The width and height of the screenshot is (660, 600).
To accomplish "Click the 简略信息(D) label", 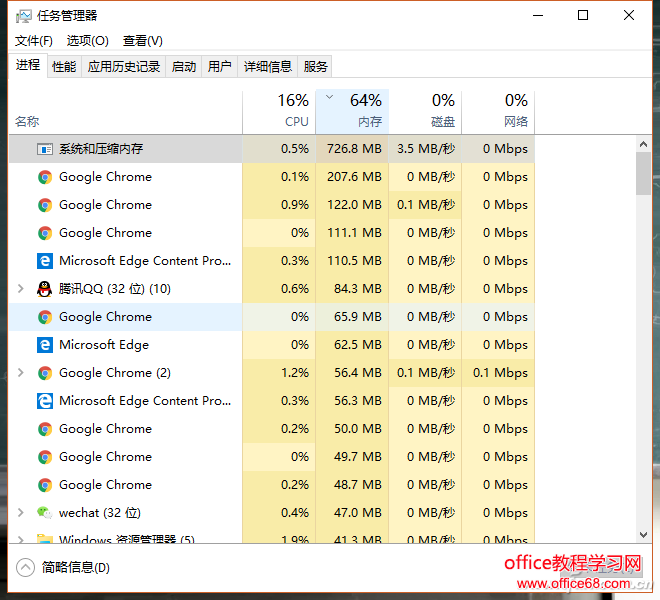I will 76,568.
